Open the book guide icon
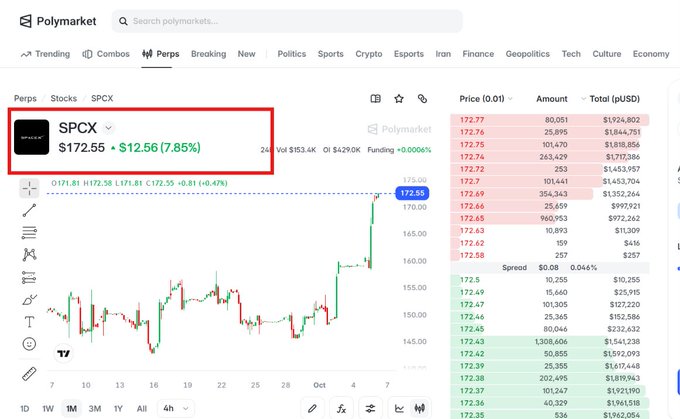 [376, 99]
